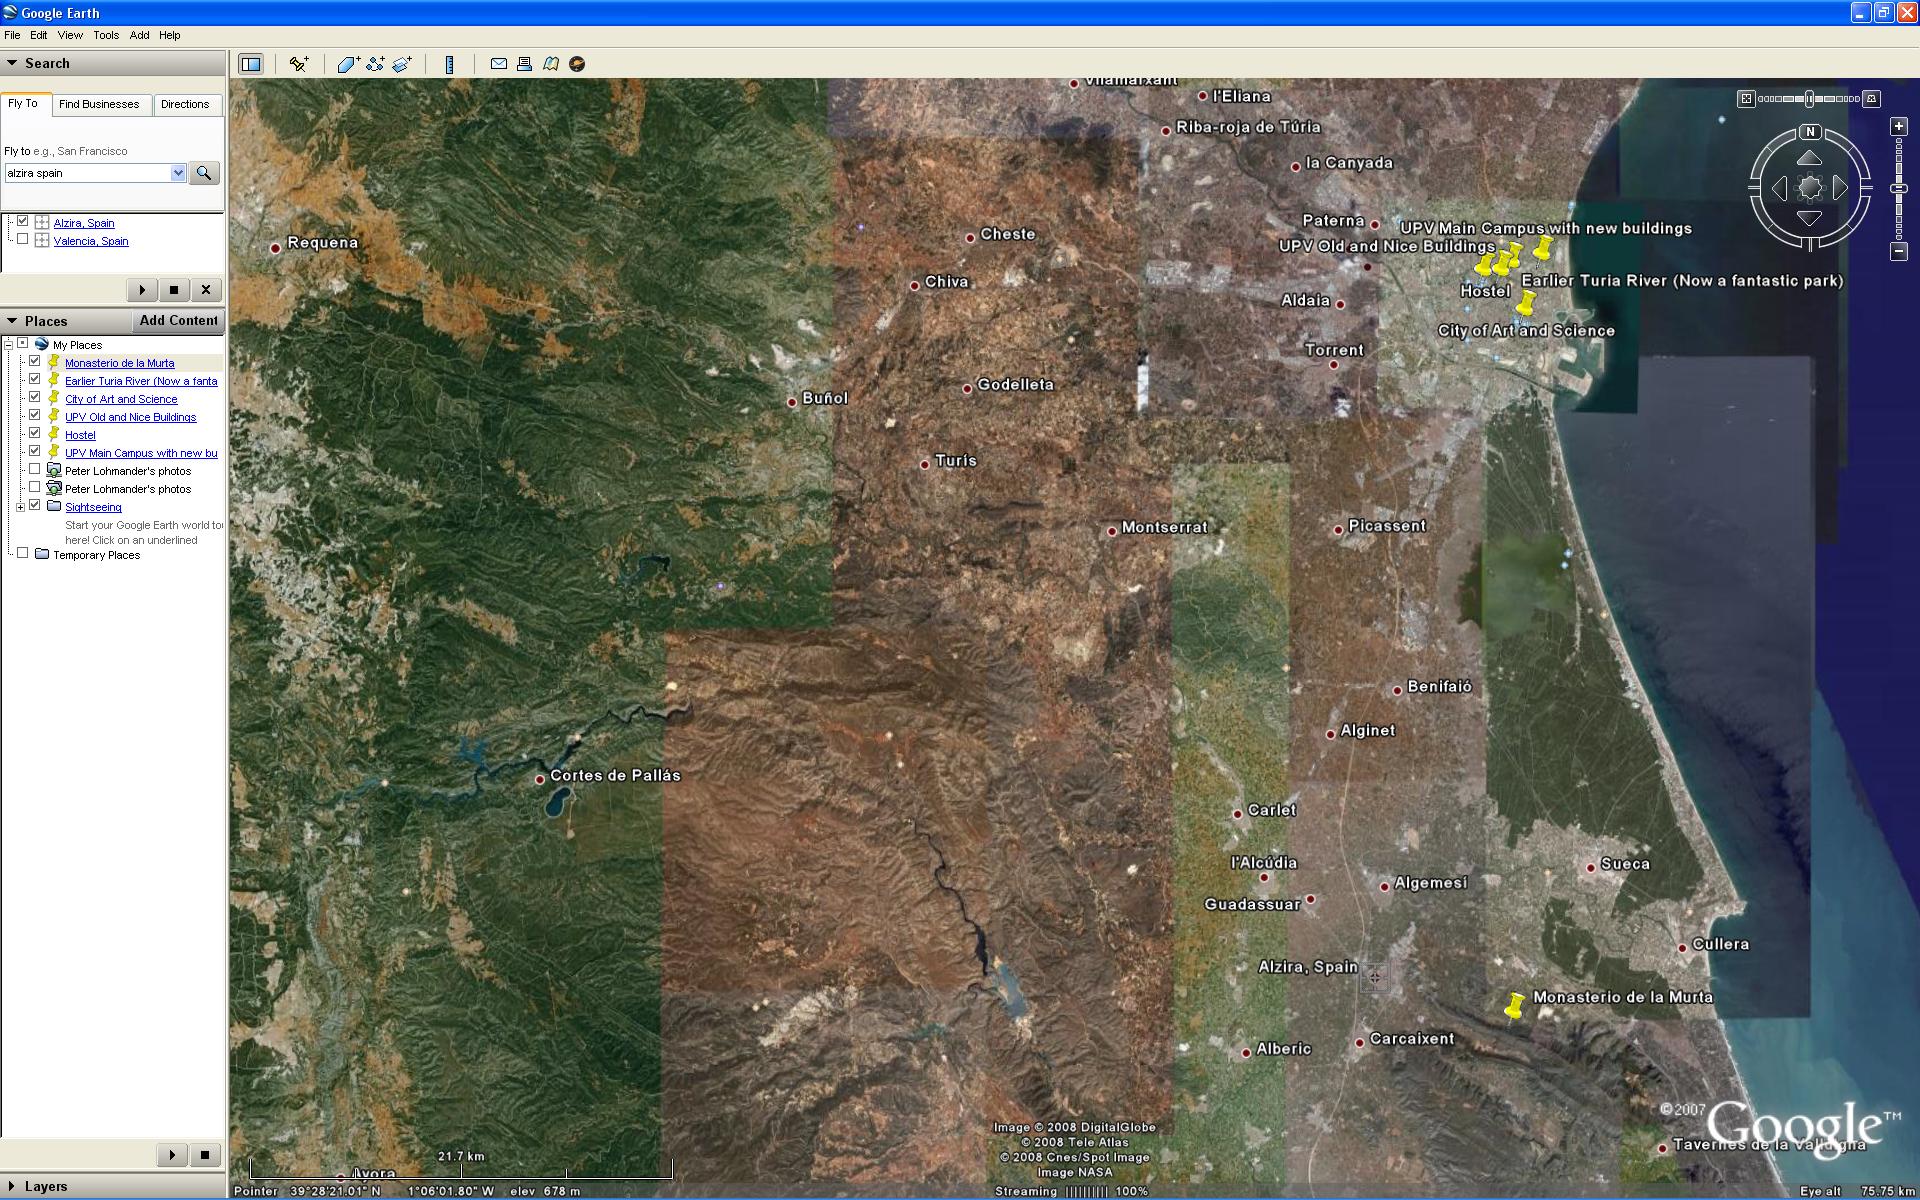Add a placemark with the pushpin tool
The height and width of the screenshot is (1200, 1920).
pos(298,64)
